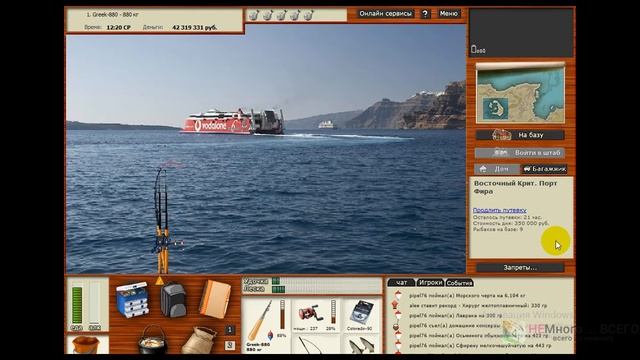Click the Greek-880 fishing rod item
This screenshot has height=360, width=640.
260,321
